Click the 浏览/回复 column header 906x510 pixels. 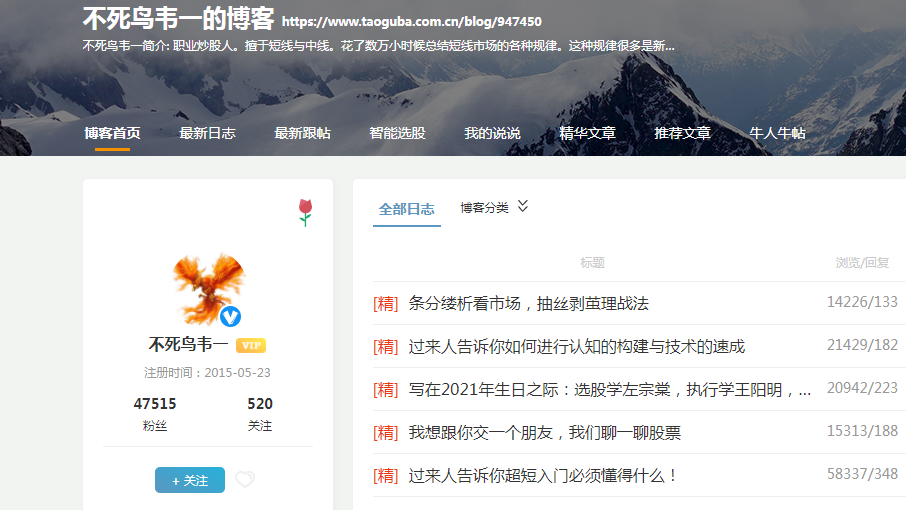862,263
